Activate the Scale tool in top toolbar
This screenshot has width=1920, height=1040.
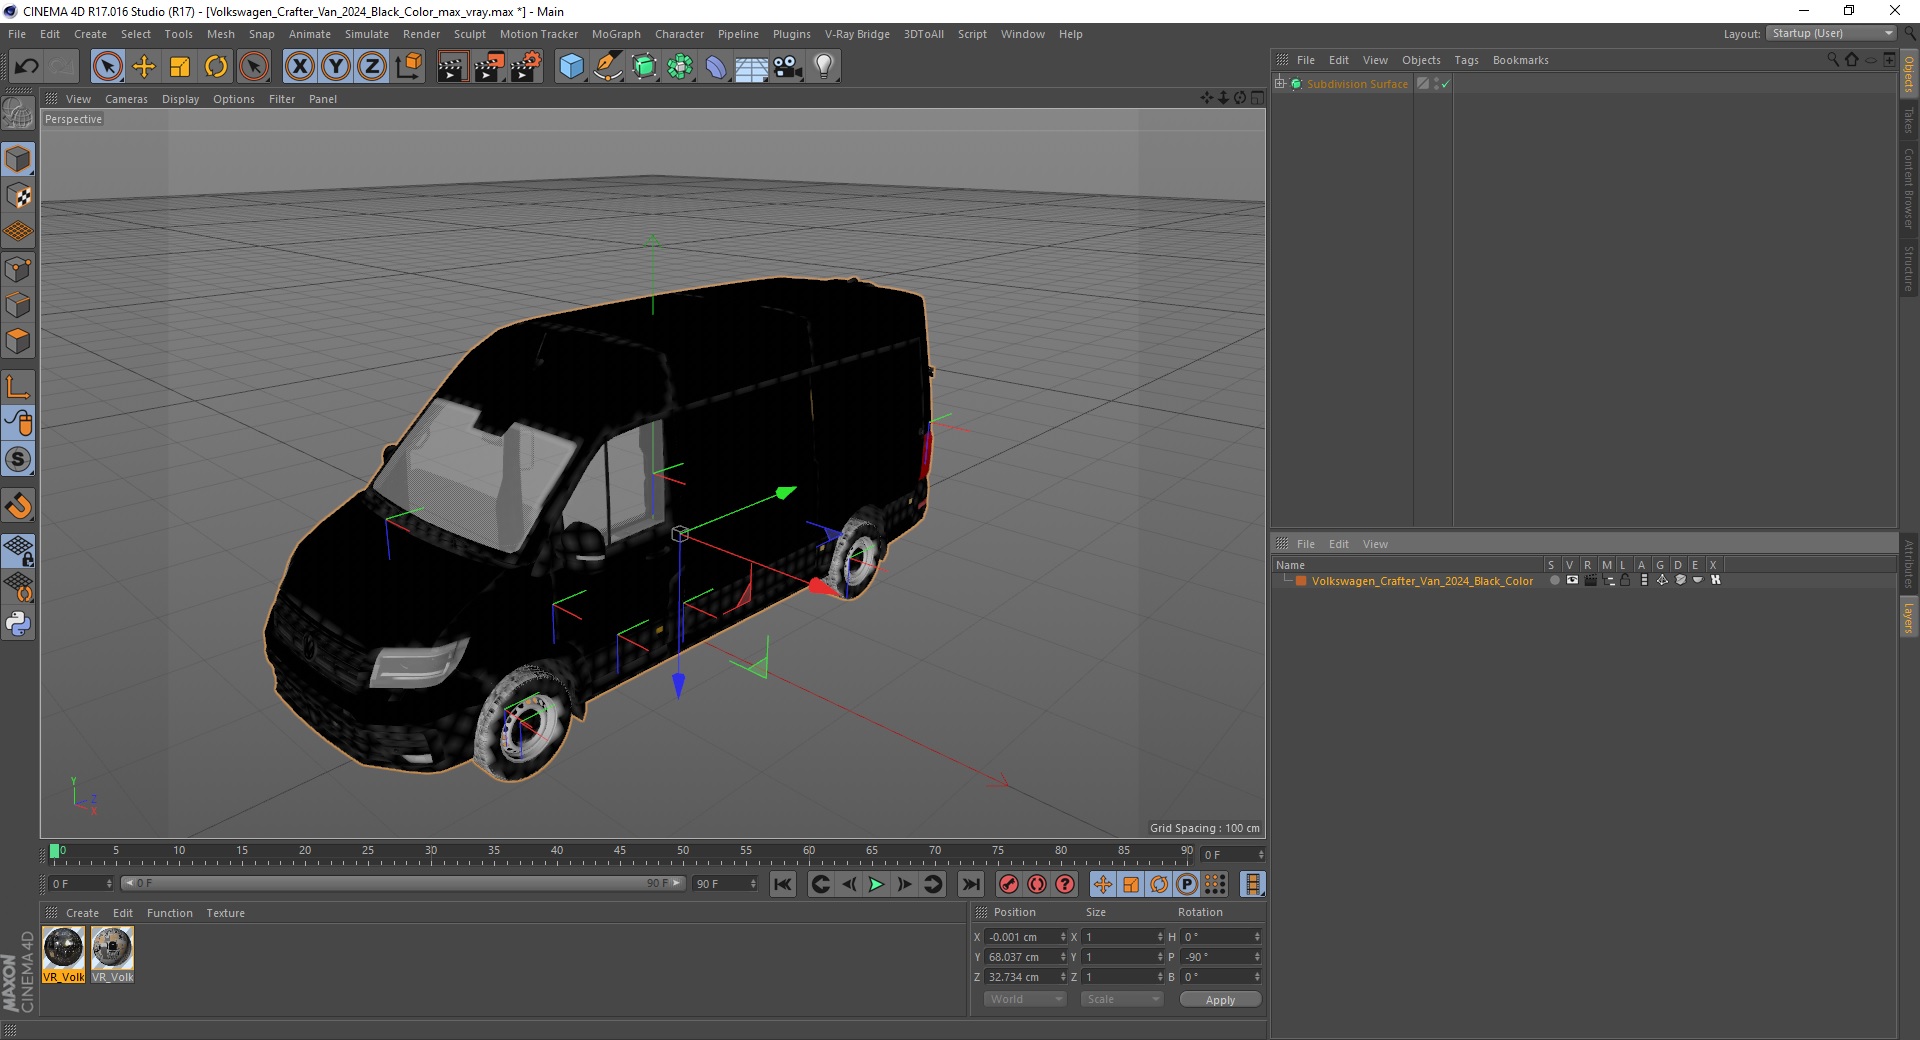[x=180, y=67]
